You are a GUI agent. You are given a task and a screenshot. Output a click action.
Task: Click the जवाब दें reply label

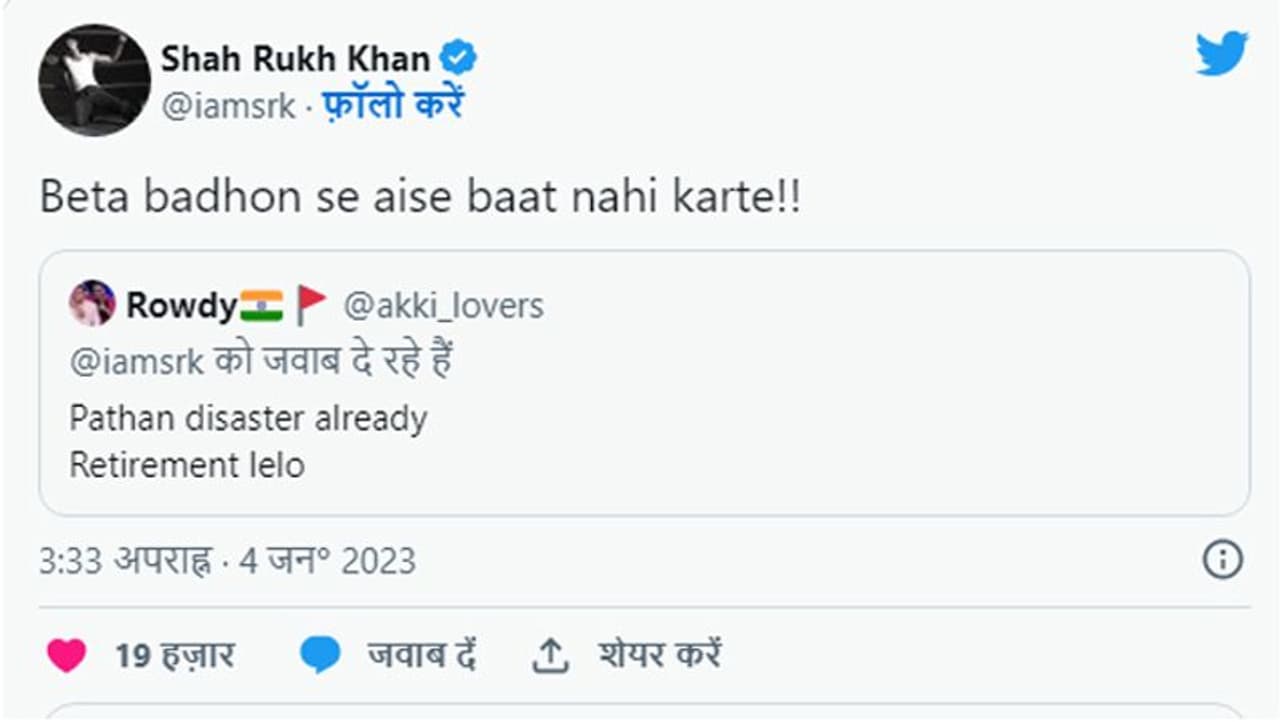click(421, 656)
